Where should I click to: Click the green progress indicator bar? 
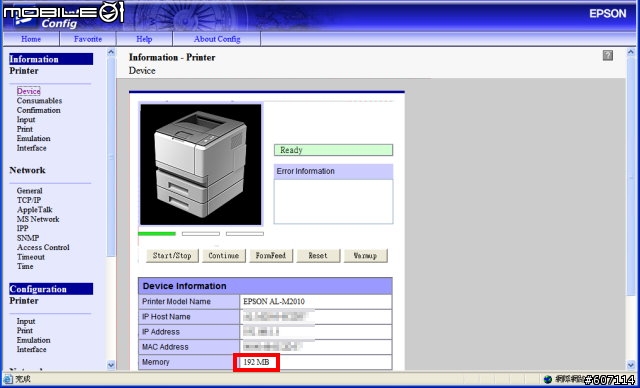[157, 234]
